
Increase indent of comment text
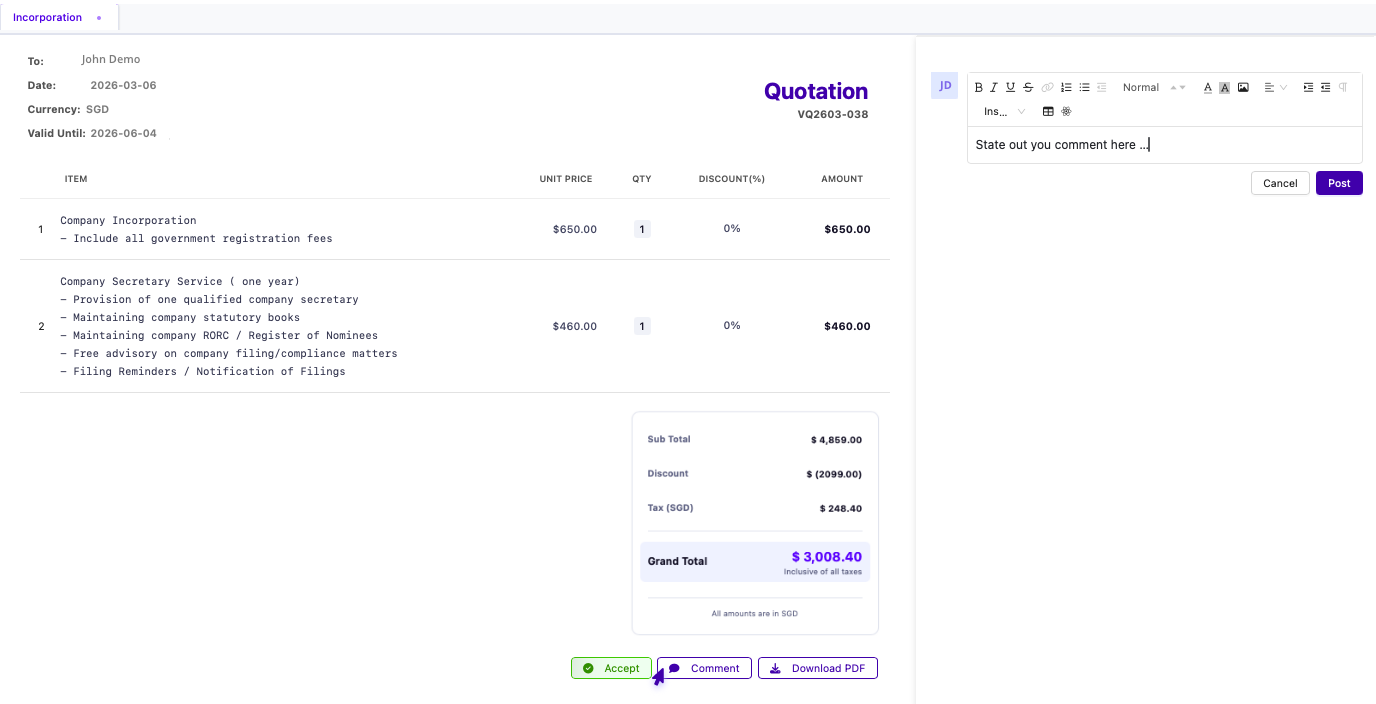click(x=1308, y=88)
